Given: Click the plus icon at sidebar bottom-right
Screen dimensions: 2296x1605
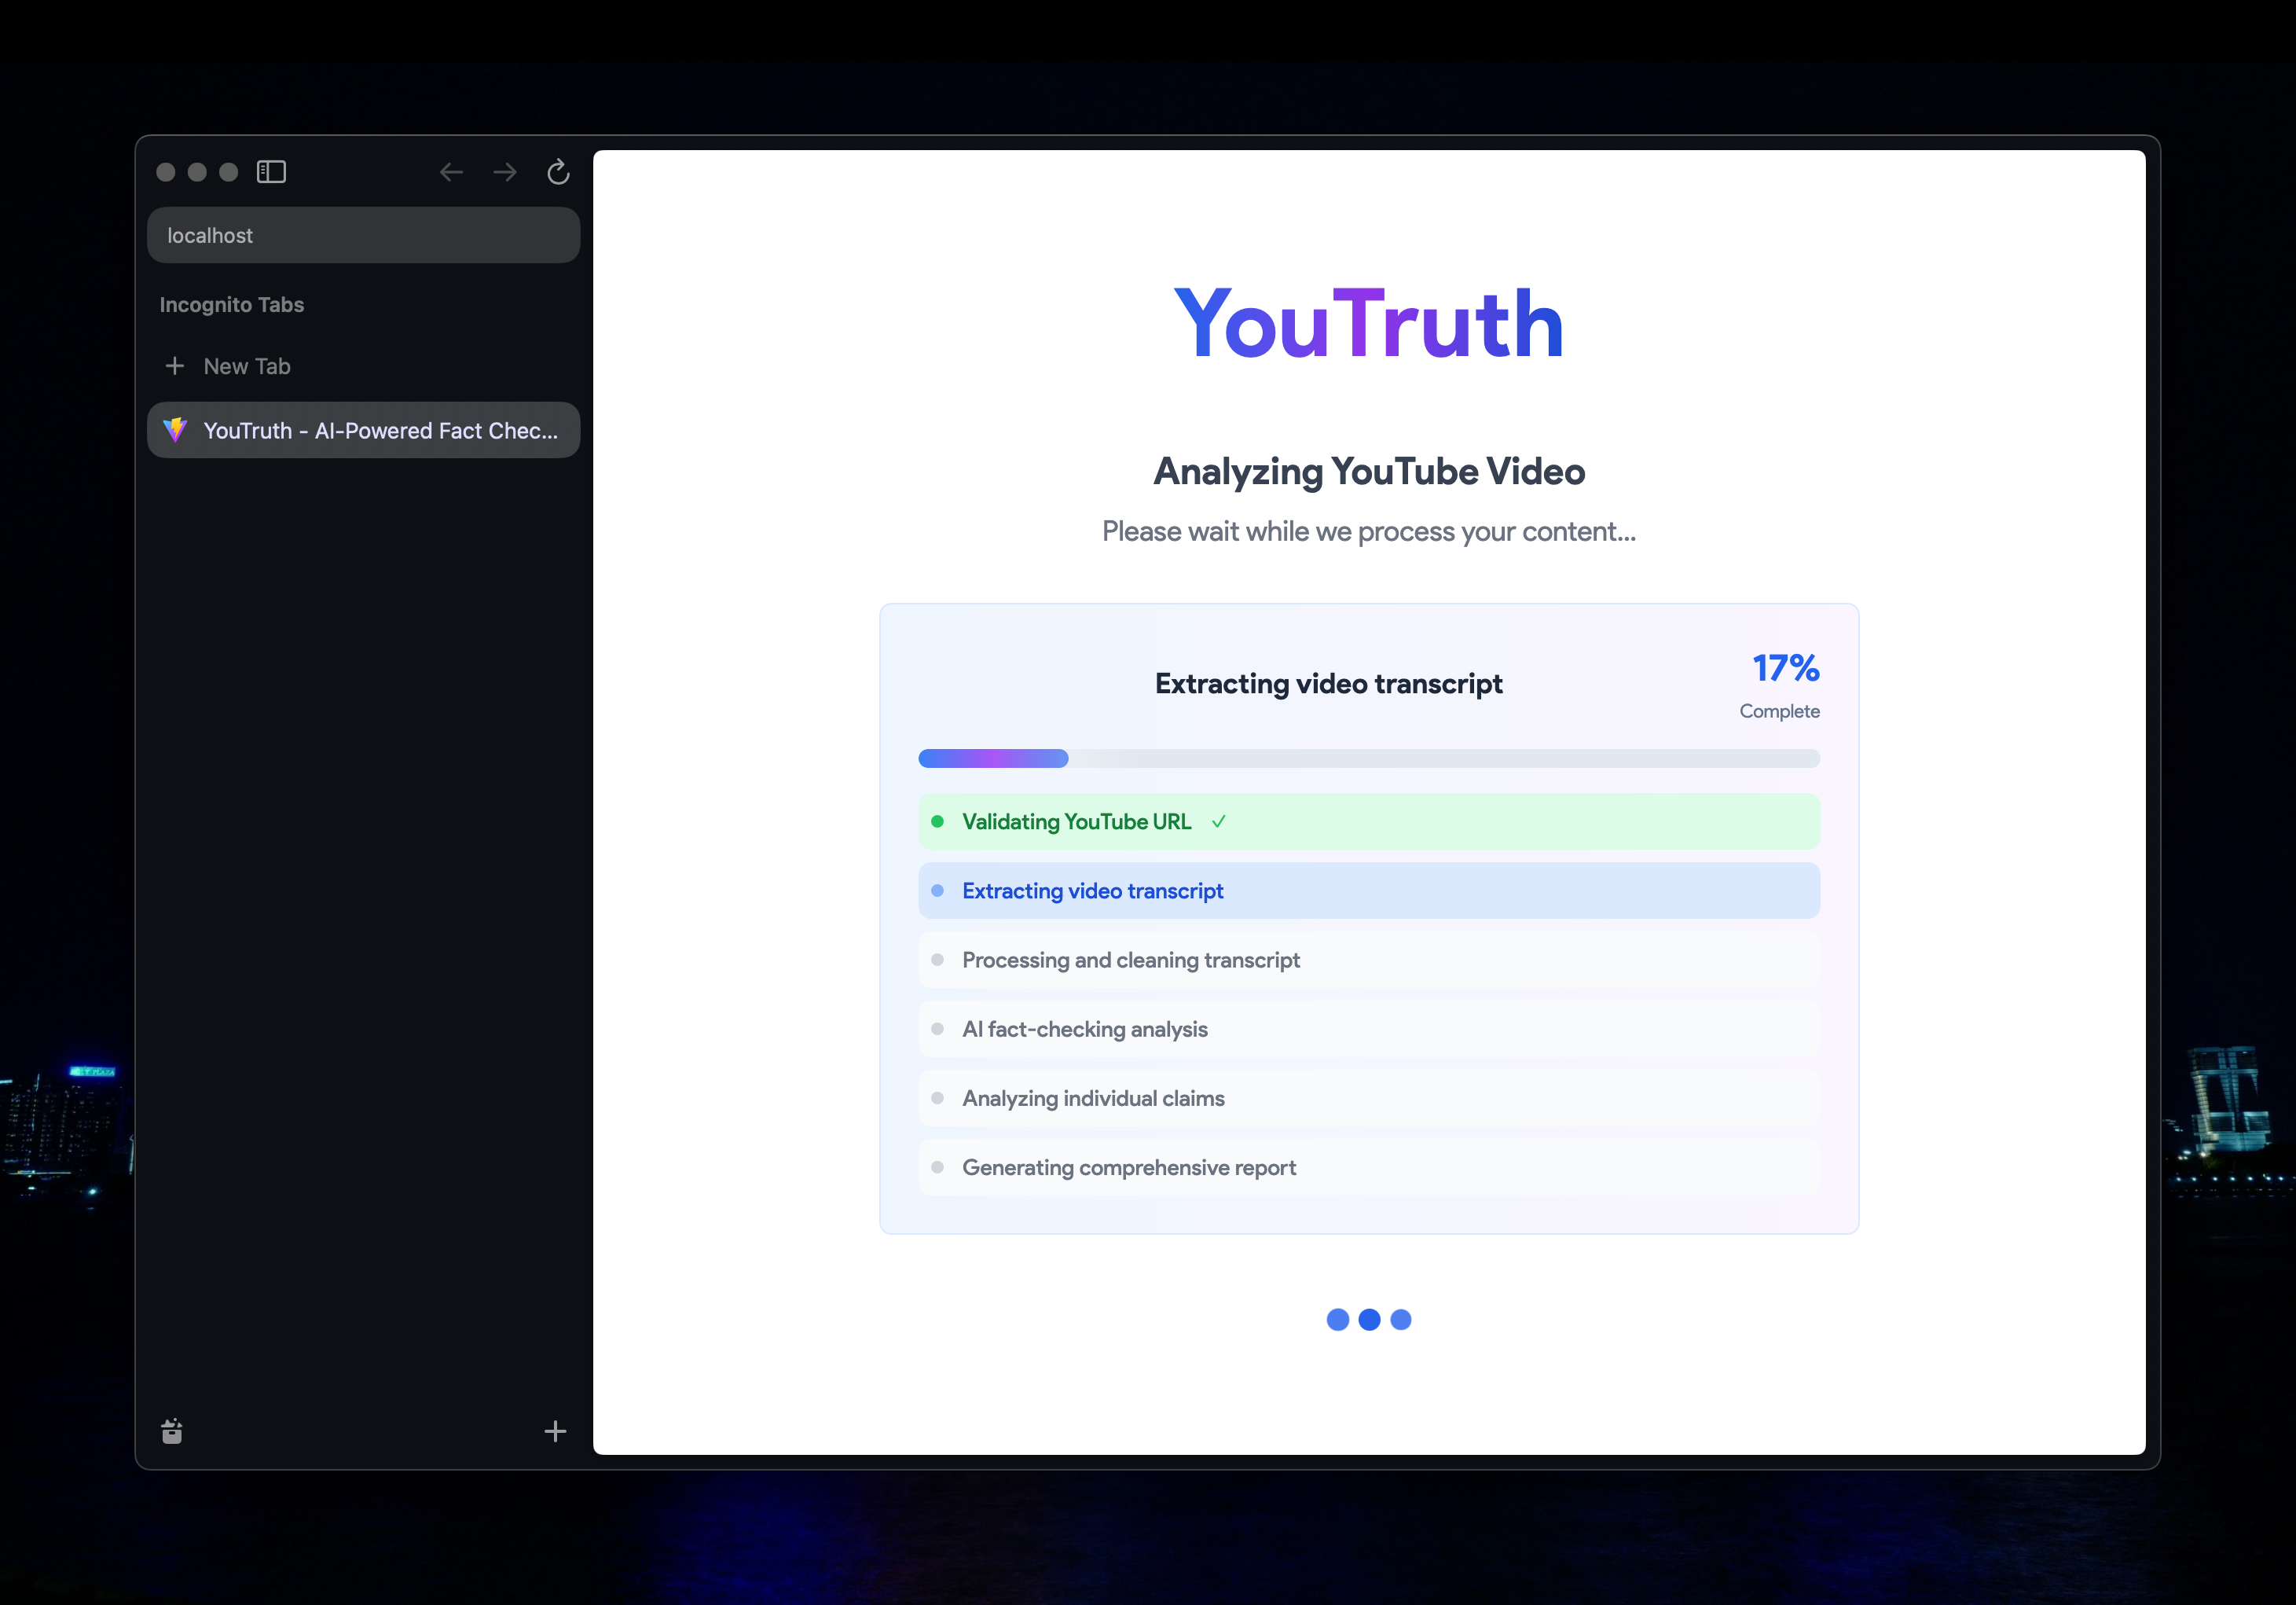Looking at the screenshot, I should (x=555, y=1431).
